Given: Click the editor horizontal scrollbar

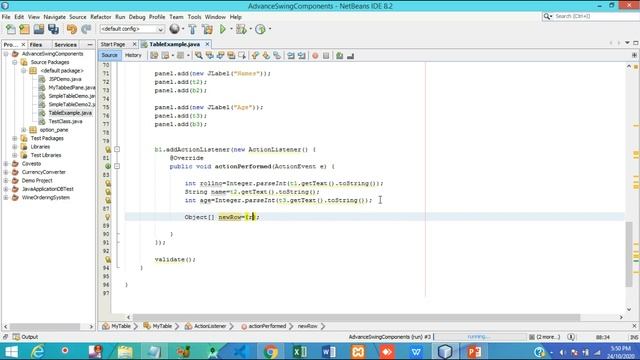Looking at the screenshot, I should pyautogui.click(x=356, y=317).
